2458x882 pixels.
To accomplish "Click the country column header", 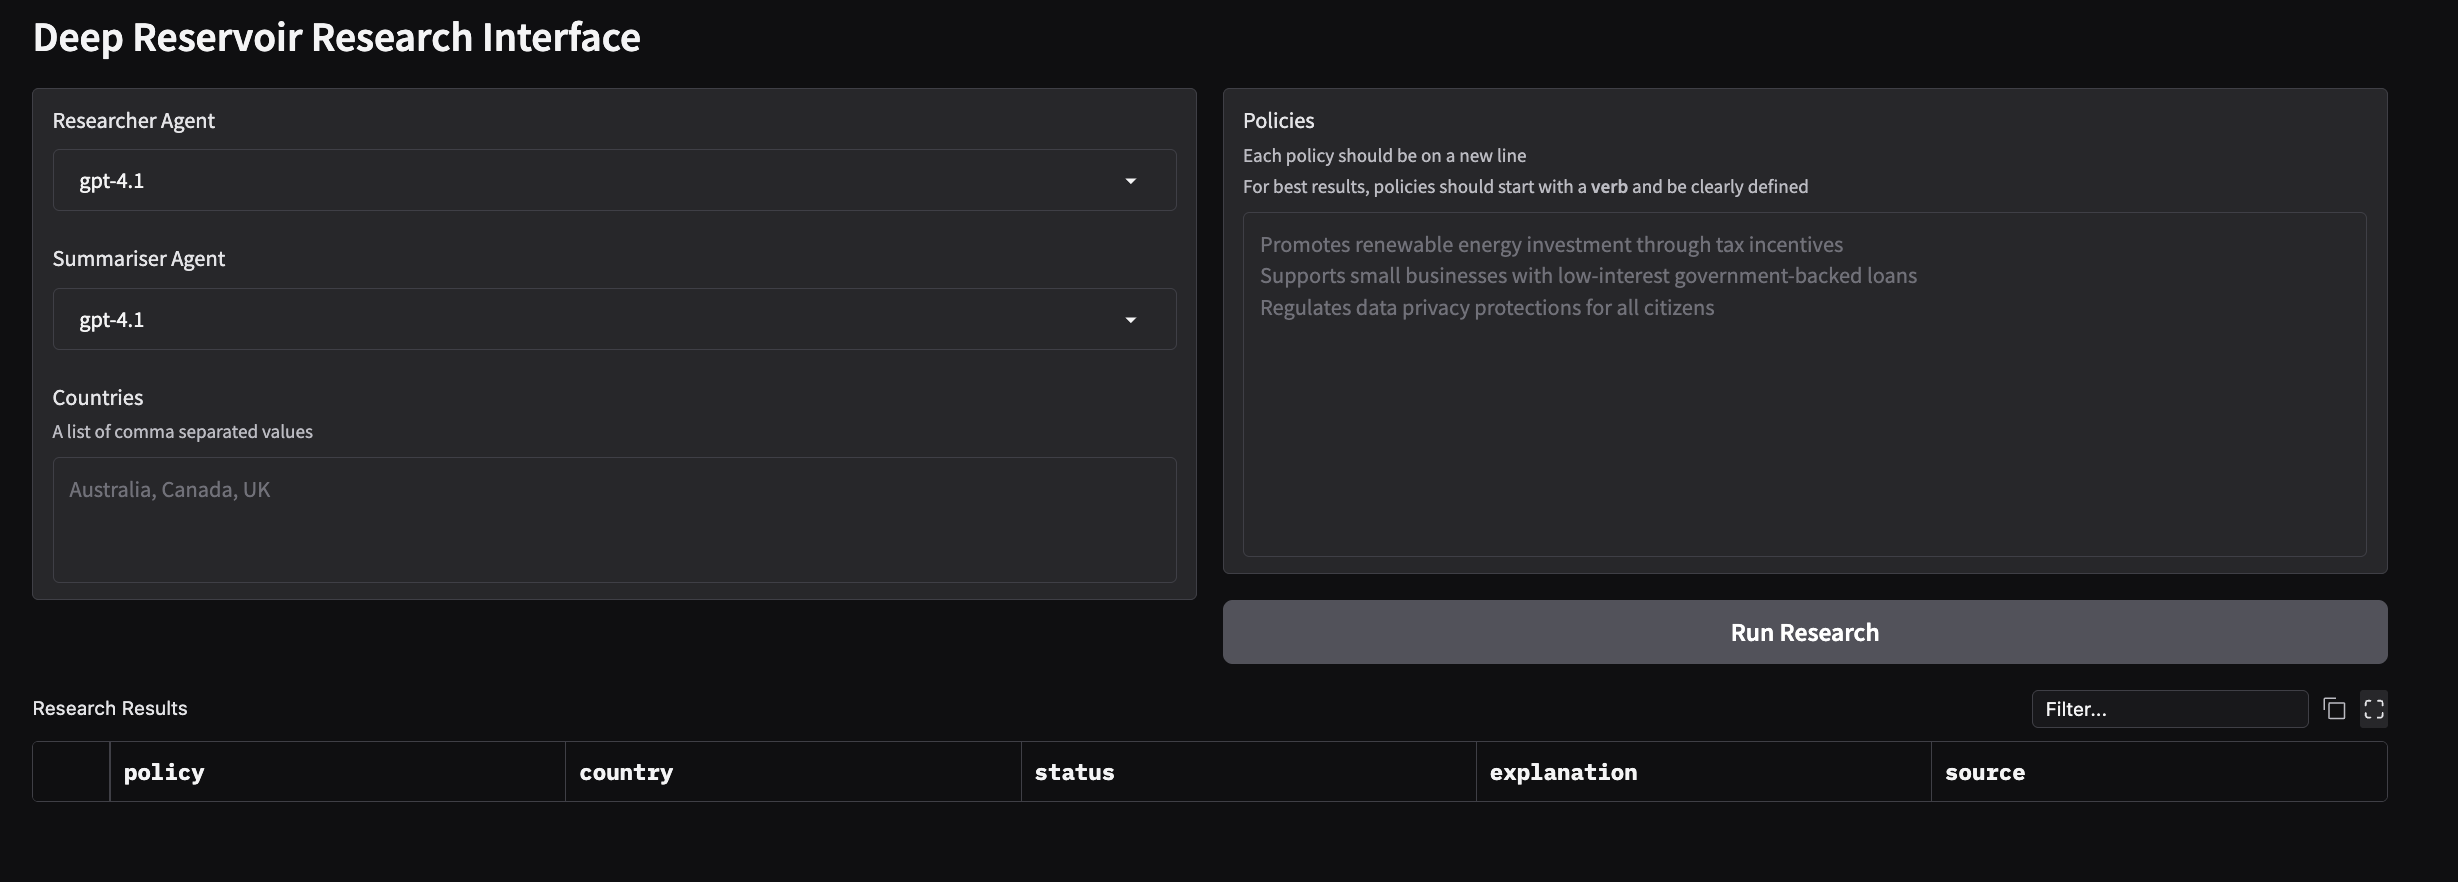I will 793,772.
